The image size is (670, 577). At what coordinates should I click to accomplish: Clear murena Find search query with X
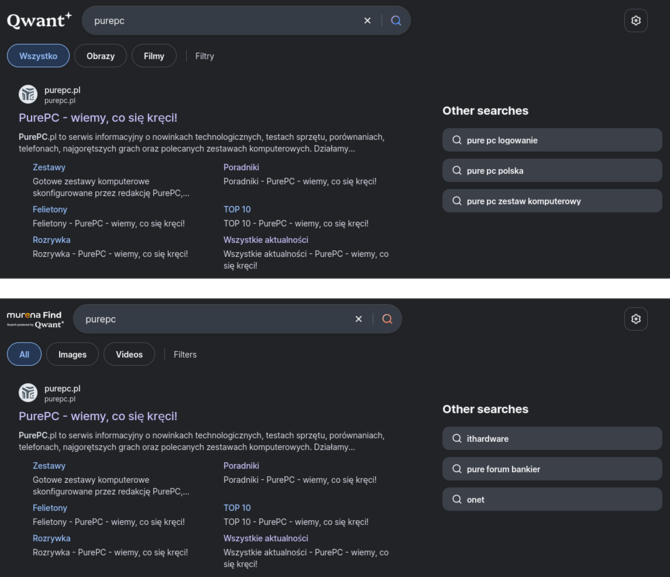point(359,319)
